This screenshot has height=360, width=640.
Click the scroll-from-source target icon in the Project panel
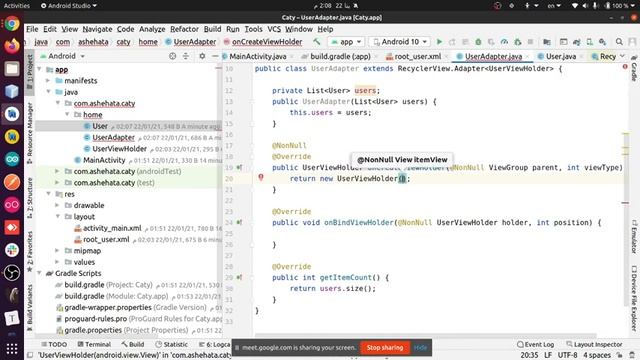(x=173, y=56)
